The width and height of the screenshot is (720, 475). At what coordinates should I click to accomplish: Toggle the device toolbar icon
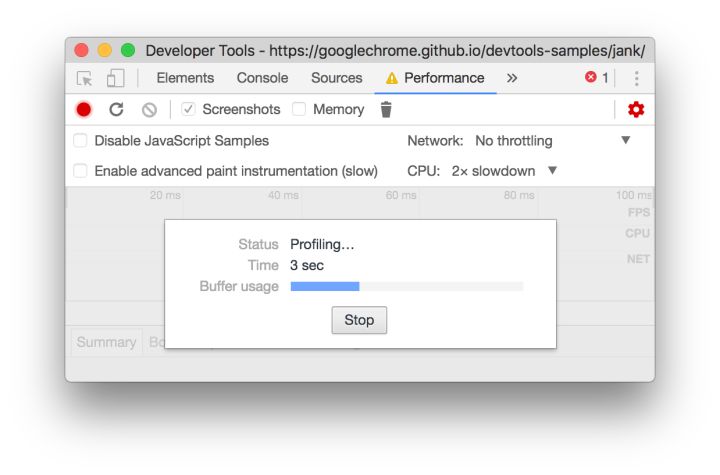point(116,78)
